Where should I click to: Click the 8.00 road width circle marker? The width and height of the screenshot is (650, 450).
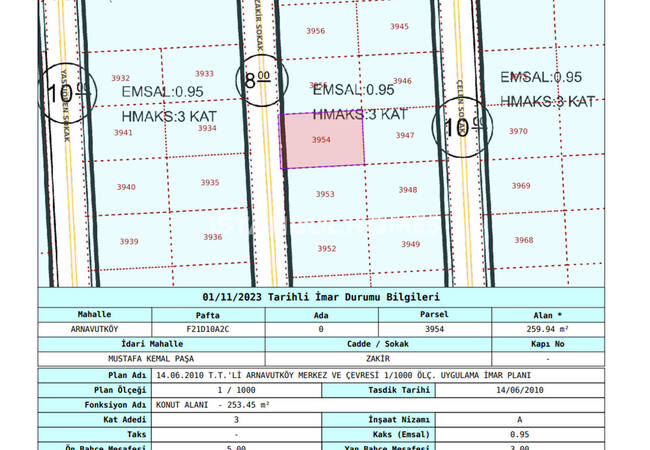pos(252,77)
